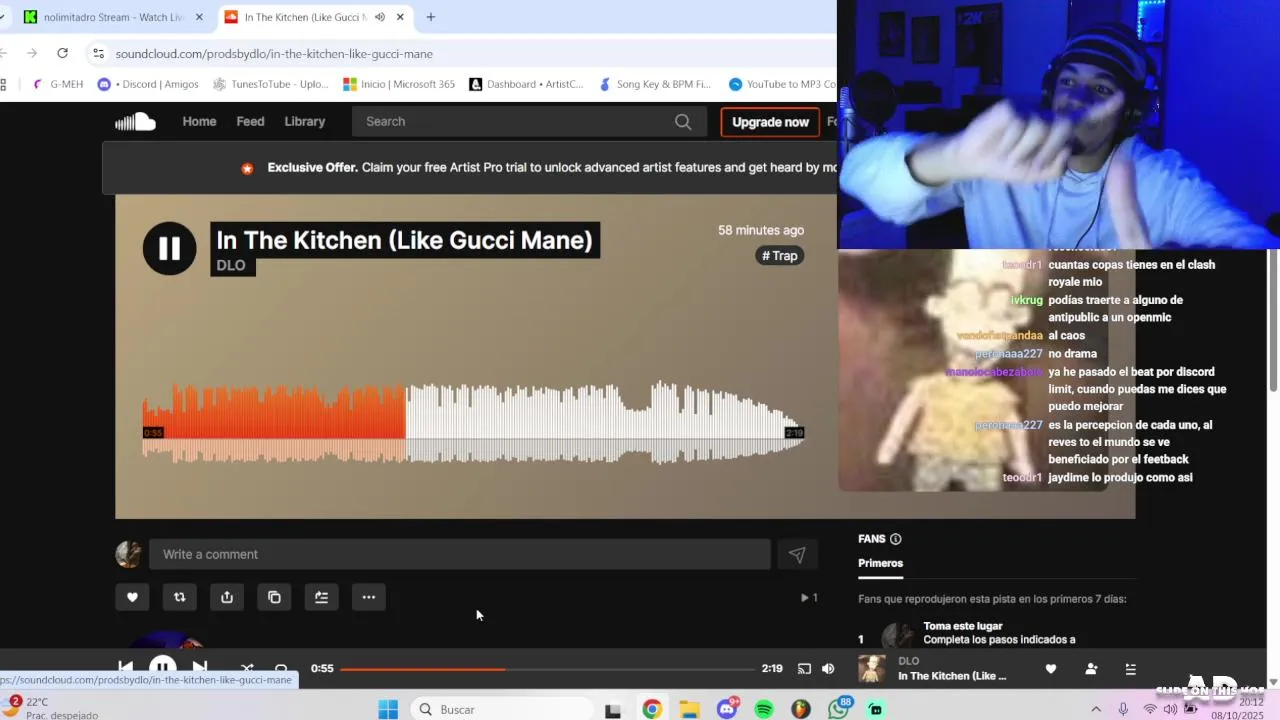Open WhatsApp from the taskbar
The height and width of the screenshot is (720, 1280).
coord(839,709)
